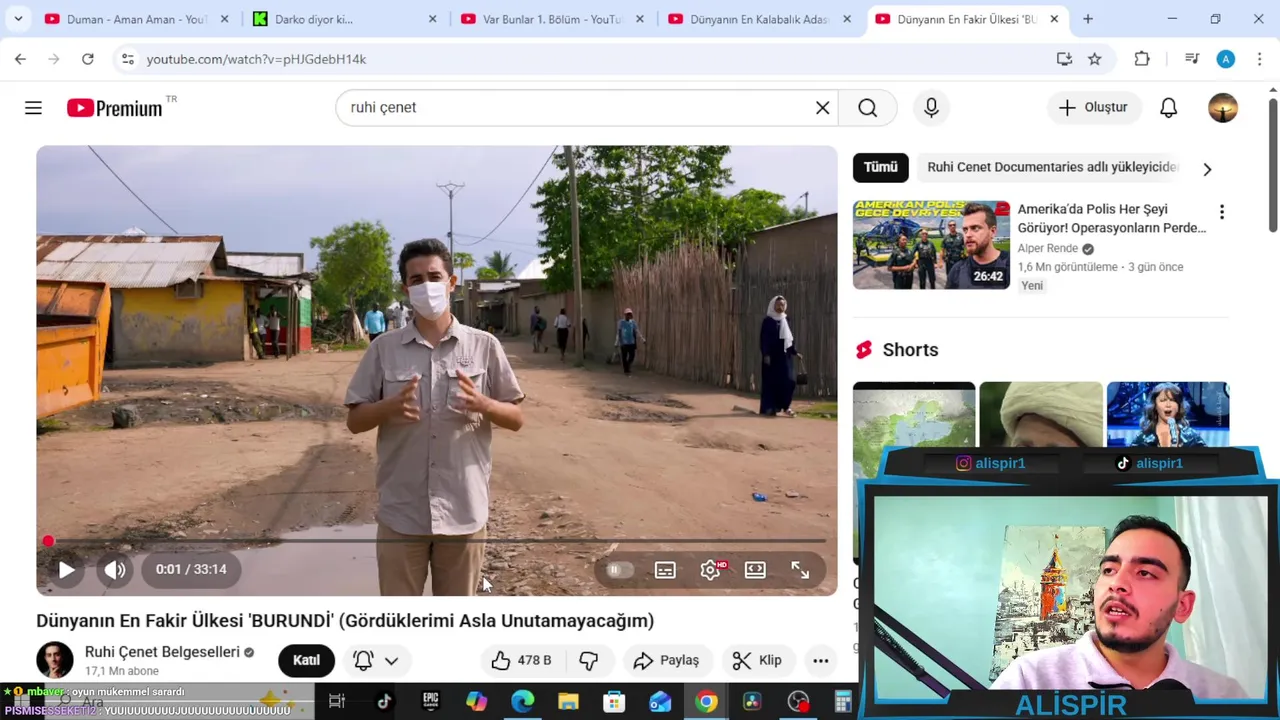Open the Amerika'da Polis video thumbnail
This screenshot has height=720, width=1280.
coord(931,245)
